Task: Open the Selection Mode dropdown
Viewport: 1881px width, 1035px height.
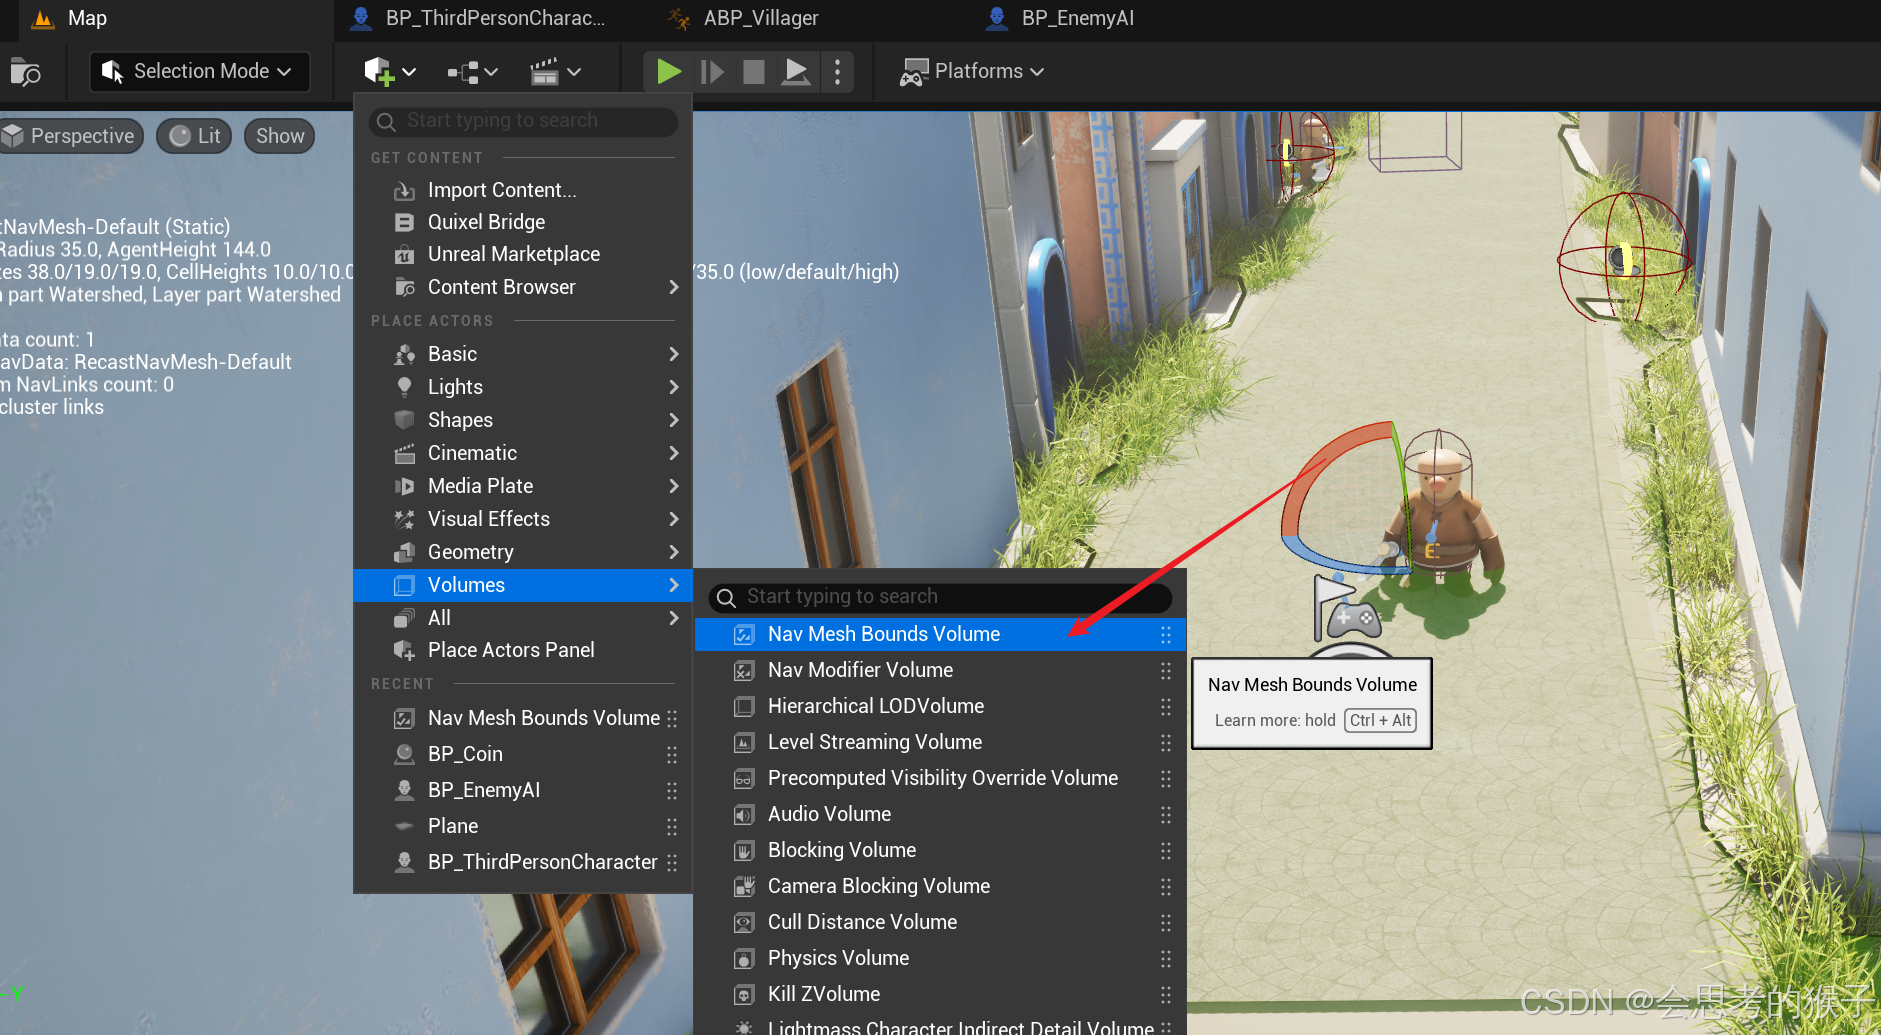Action: (198, 71)
